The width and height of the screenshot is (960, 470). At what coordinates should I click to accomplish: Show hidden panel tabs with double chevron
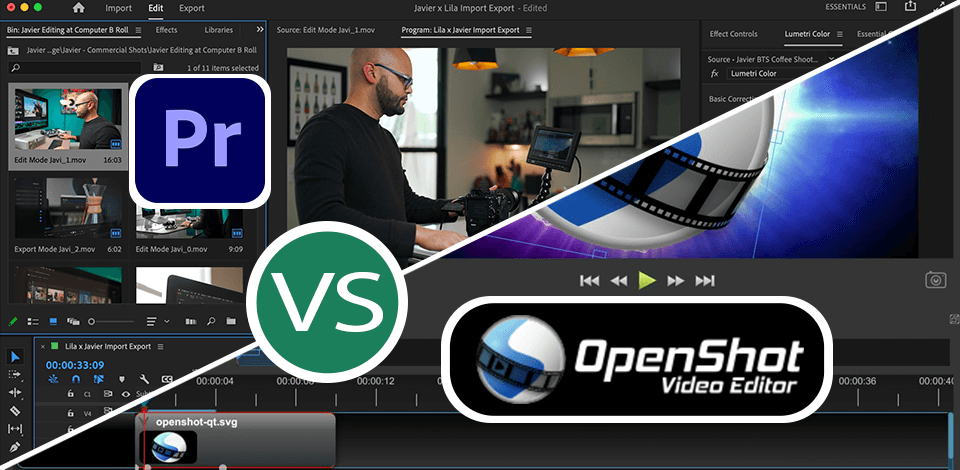point(260,29)
